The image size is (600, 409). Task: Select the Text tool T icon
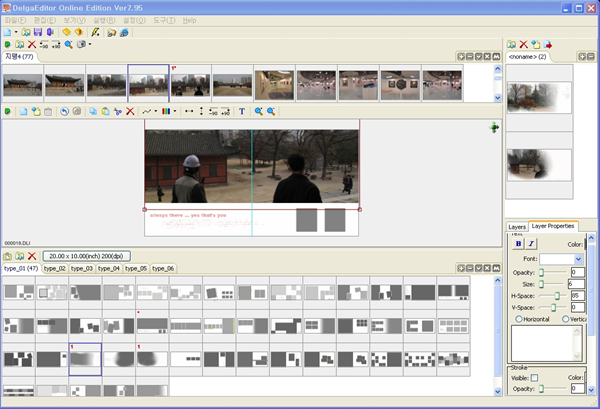tap(242, 111)
